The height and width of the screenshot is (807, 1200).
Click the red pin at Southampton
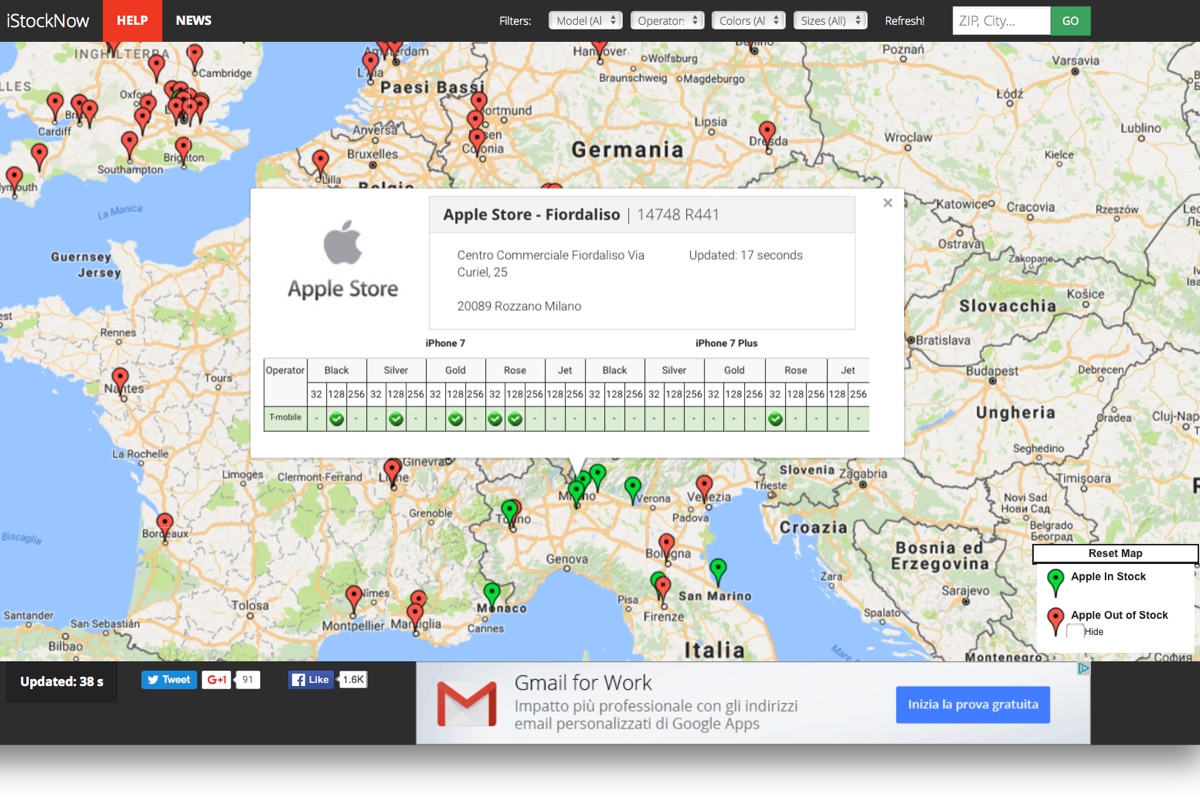pyautogui.click(x=130, y=144)
